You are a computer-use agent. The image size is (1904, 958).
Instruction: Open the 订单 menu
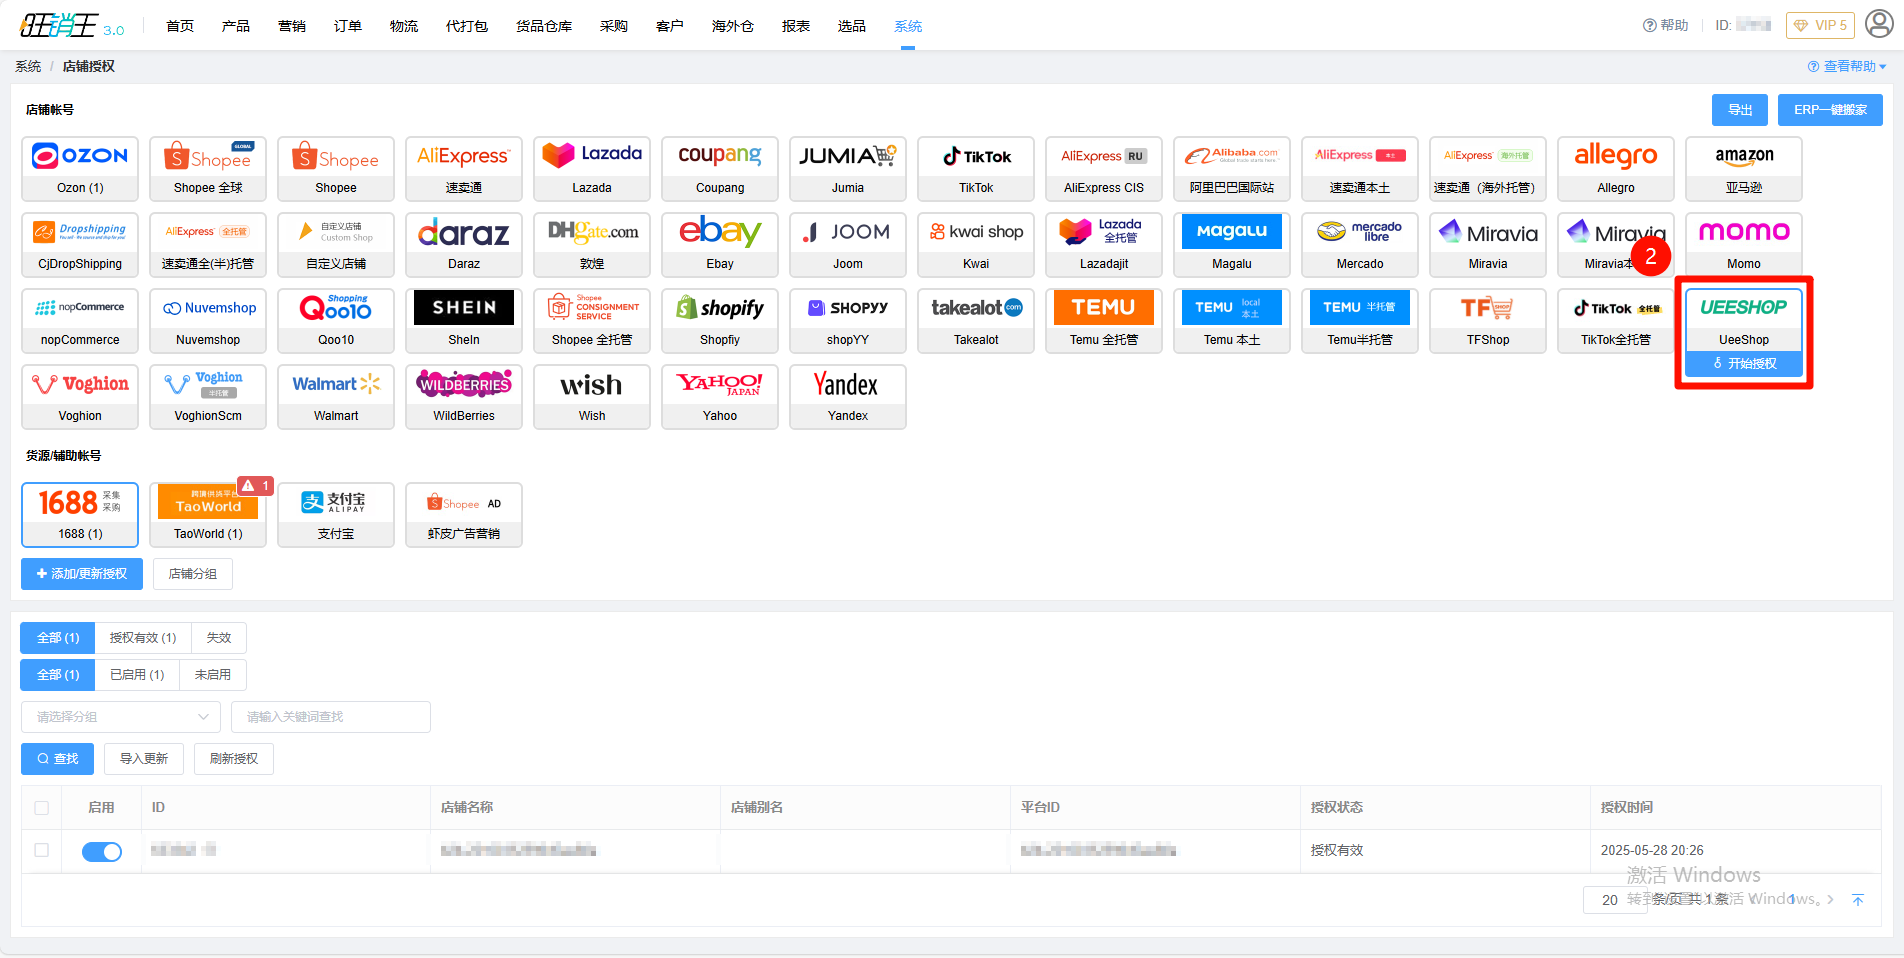(x=348, y=26)
